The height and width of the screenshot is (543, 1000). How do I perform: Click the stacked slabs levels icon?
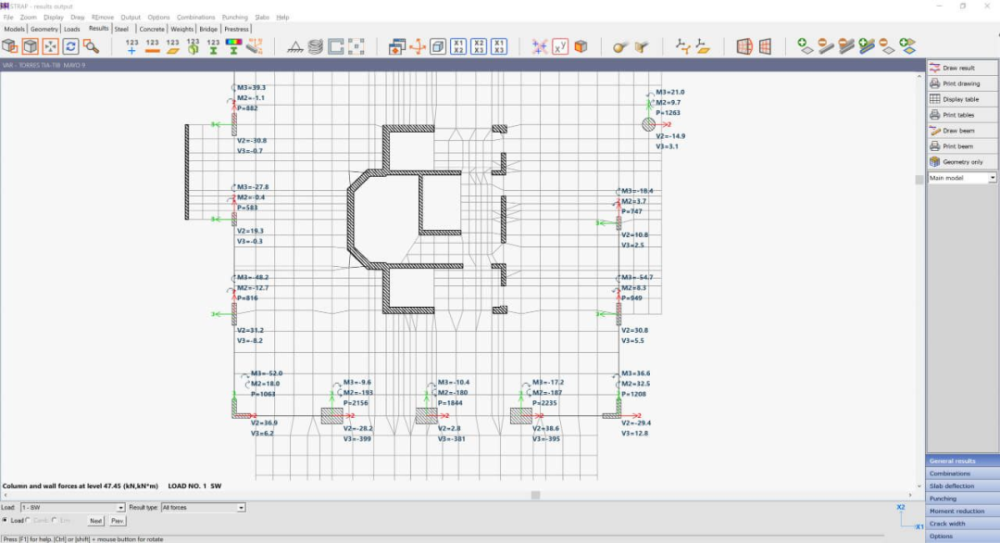coord(315,46)
